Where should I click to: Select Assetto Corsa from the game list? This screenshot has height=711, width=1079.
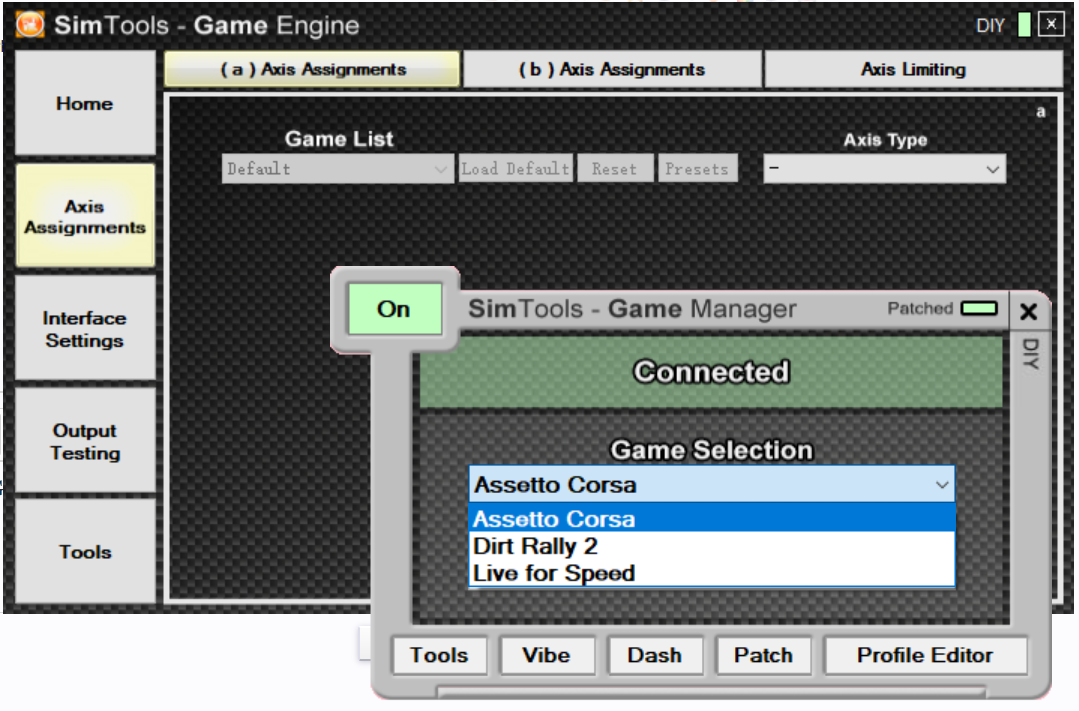point(712,518)
